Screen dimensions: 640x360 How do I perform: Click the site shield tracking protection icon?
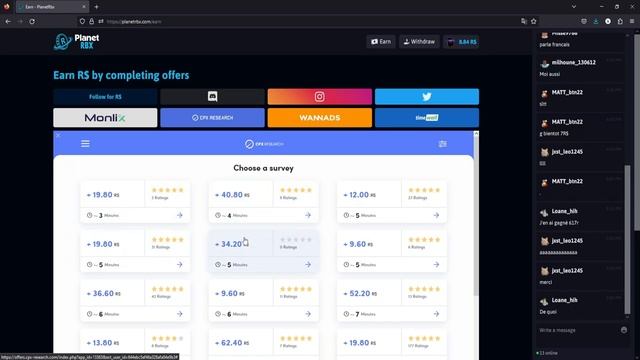point(82,21)
